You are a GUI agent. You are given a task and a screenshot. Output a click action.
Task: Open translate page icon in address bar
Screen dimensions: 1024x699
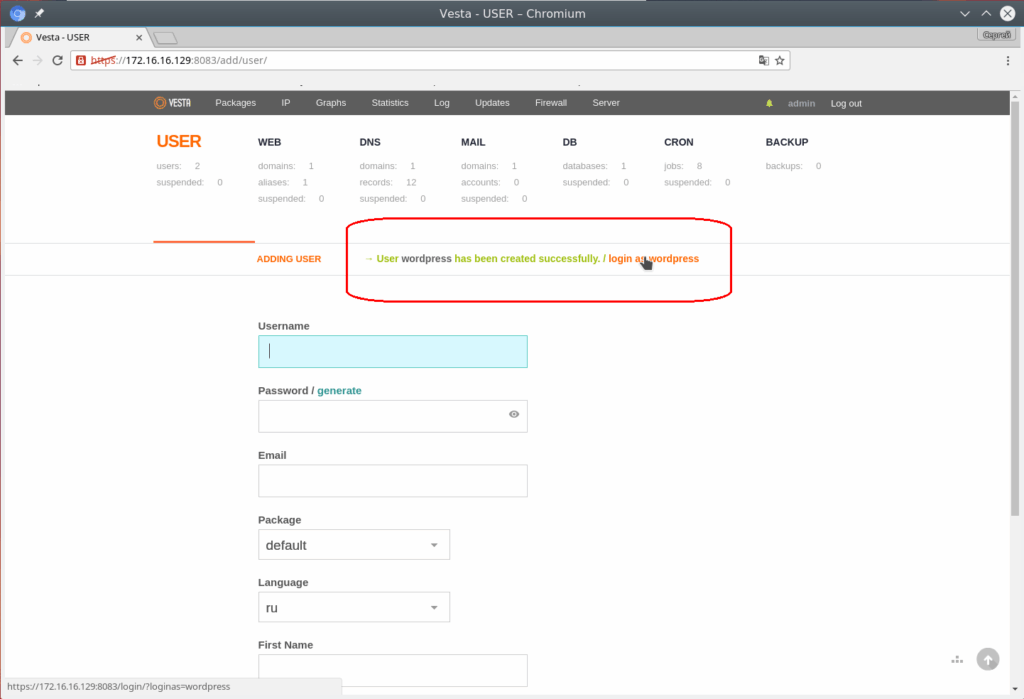[763, 60]
